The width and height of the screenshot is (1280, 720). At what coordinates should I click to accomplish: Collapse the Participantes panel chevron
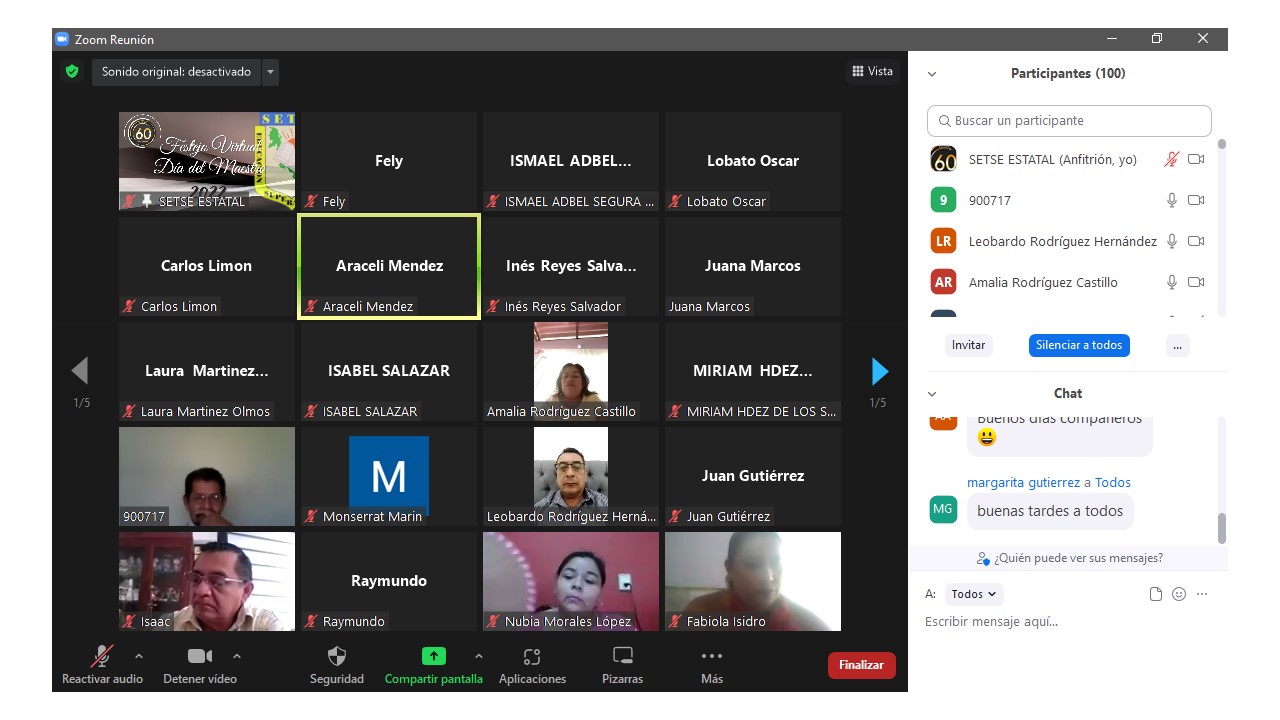(x=932, y=74)
